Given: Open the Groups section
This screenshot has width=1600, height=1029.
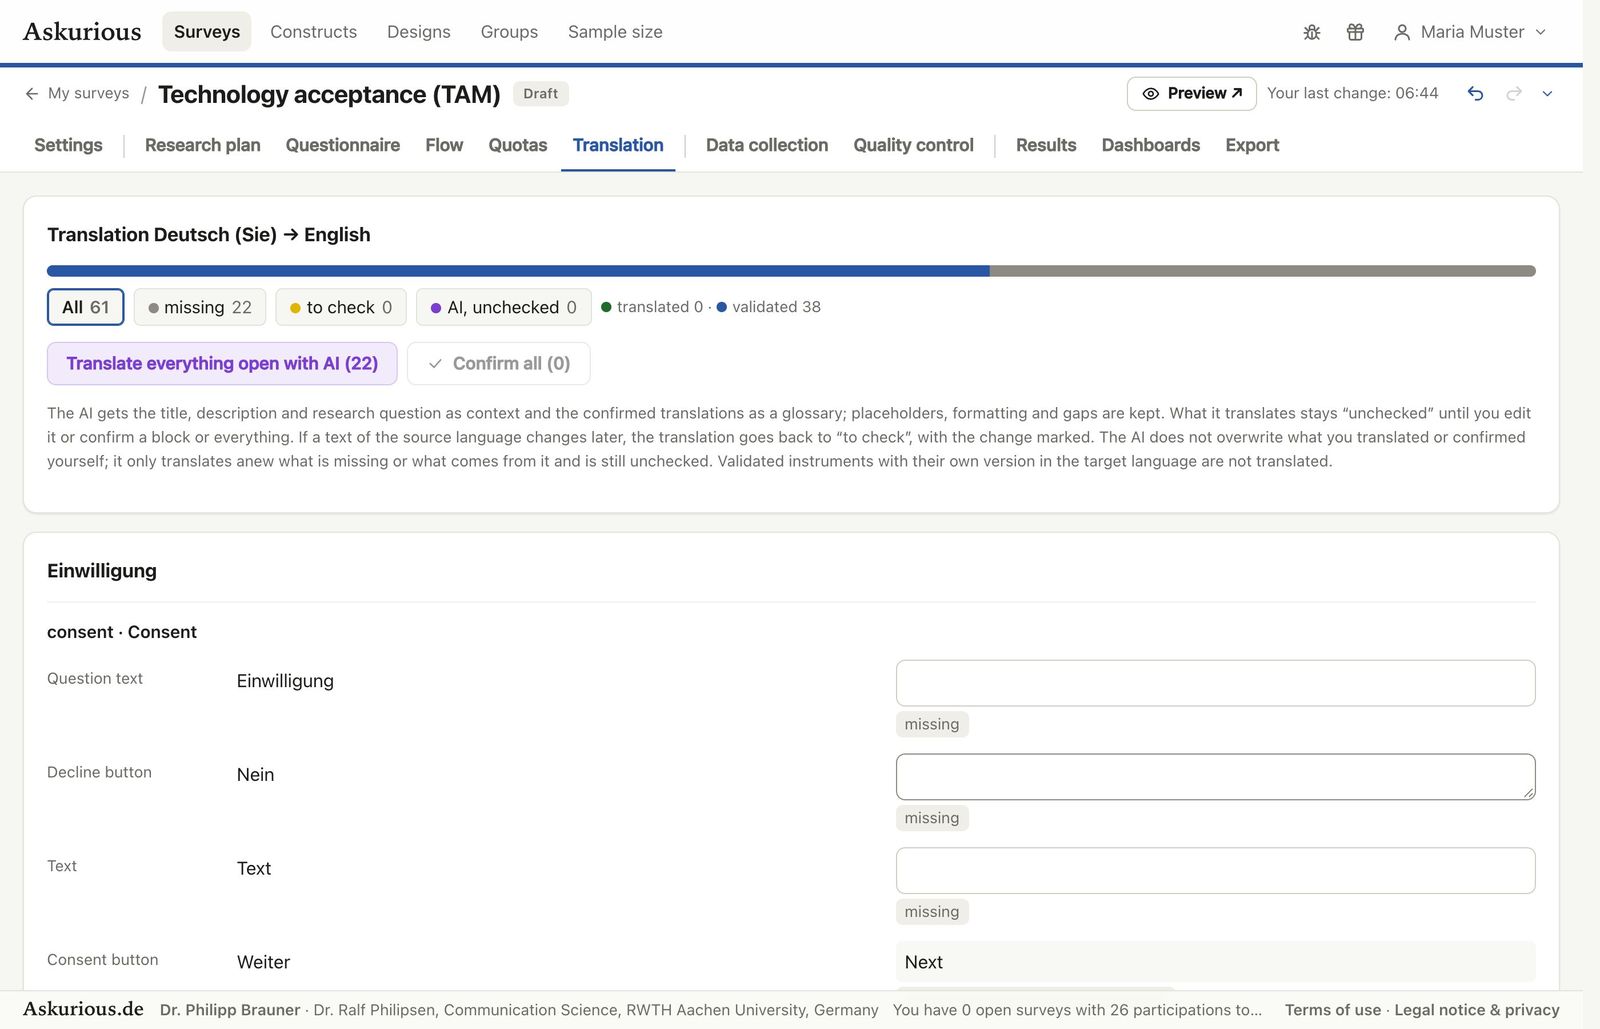Looking at the screenshot, I should 509,32.
